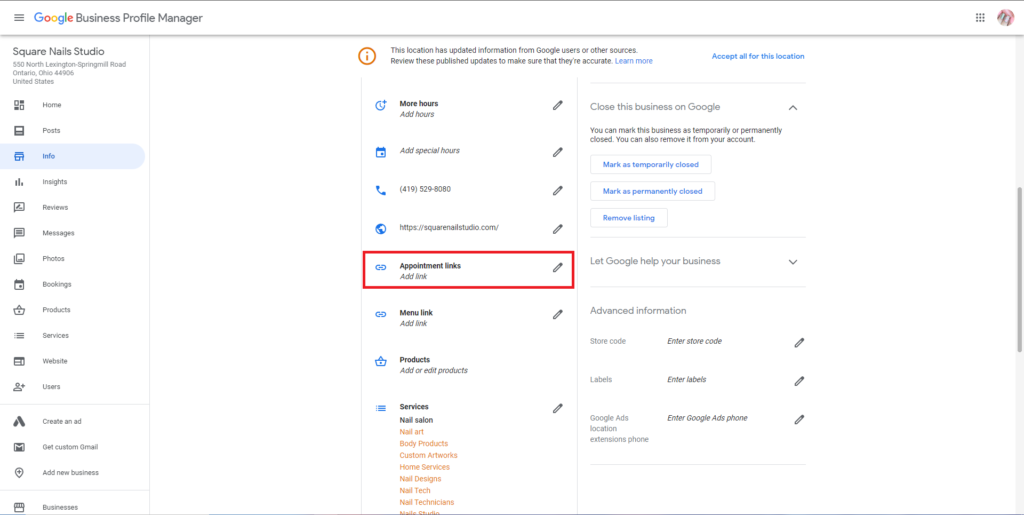Edit Labels pencil icon
1024x515 pixels.
click(x=799, y=381)
